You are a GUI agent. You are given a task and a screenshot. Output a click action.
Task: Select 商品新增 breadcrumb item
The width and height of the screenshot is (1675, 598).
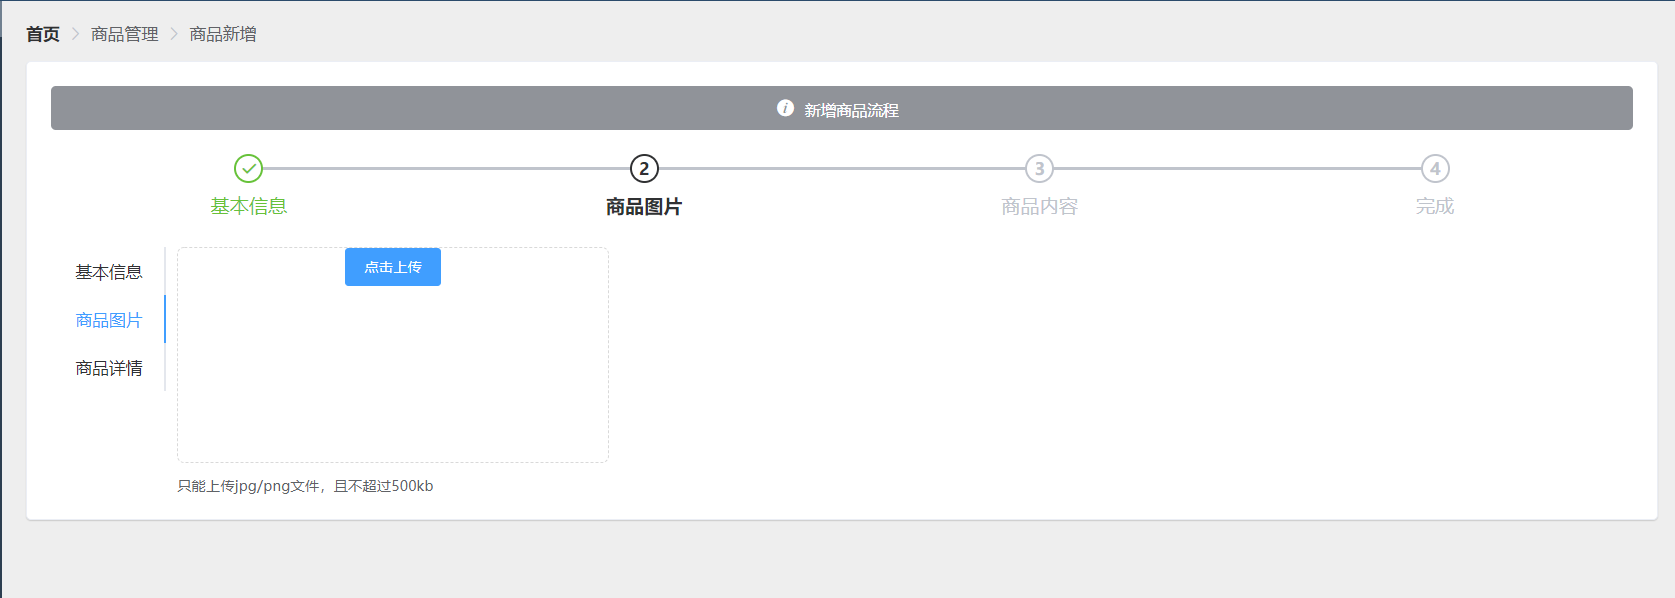point(223,34)
